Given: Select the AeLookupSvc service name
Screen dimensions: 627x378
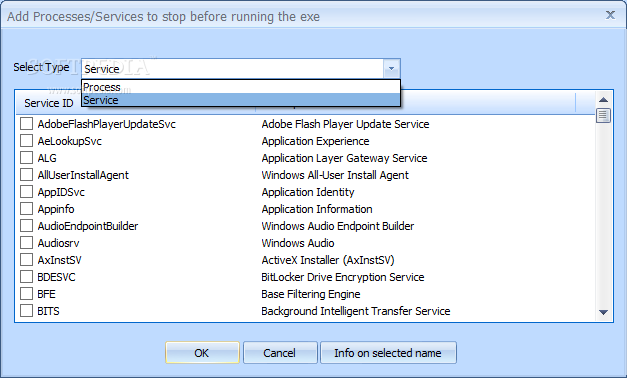Looking at the screenshot, I should pos(70,141).
